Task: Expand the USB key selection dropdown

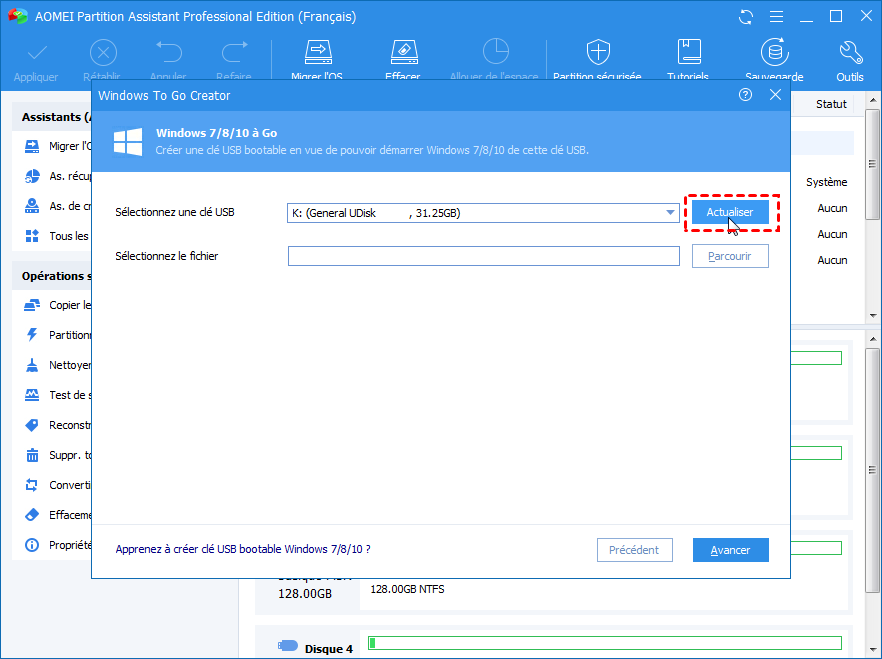Action: pos(670,213)
